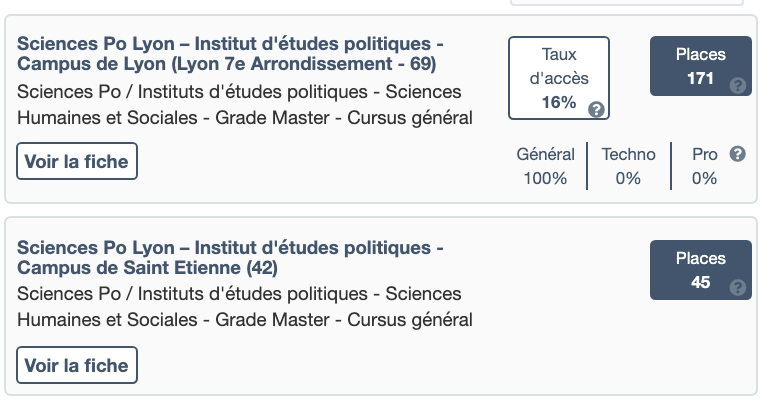The height and width of the screenshot is (416, 760).
Task: Click the Pro 0% statistic
Action: pyautogui.click(x=704, y=166)
